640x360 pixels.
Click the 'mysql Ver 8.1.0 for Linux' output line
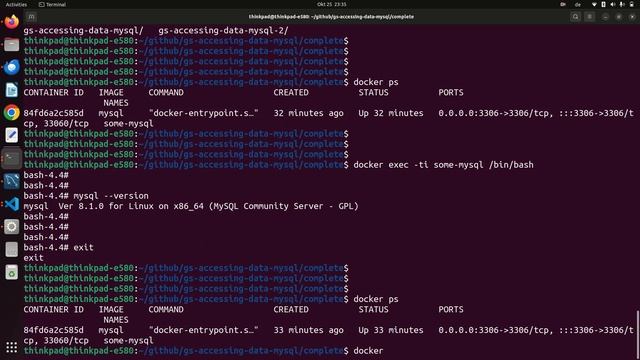tap(191, 206)
